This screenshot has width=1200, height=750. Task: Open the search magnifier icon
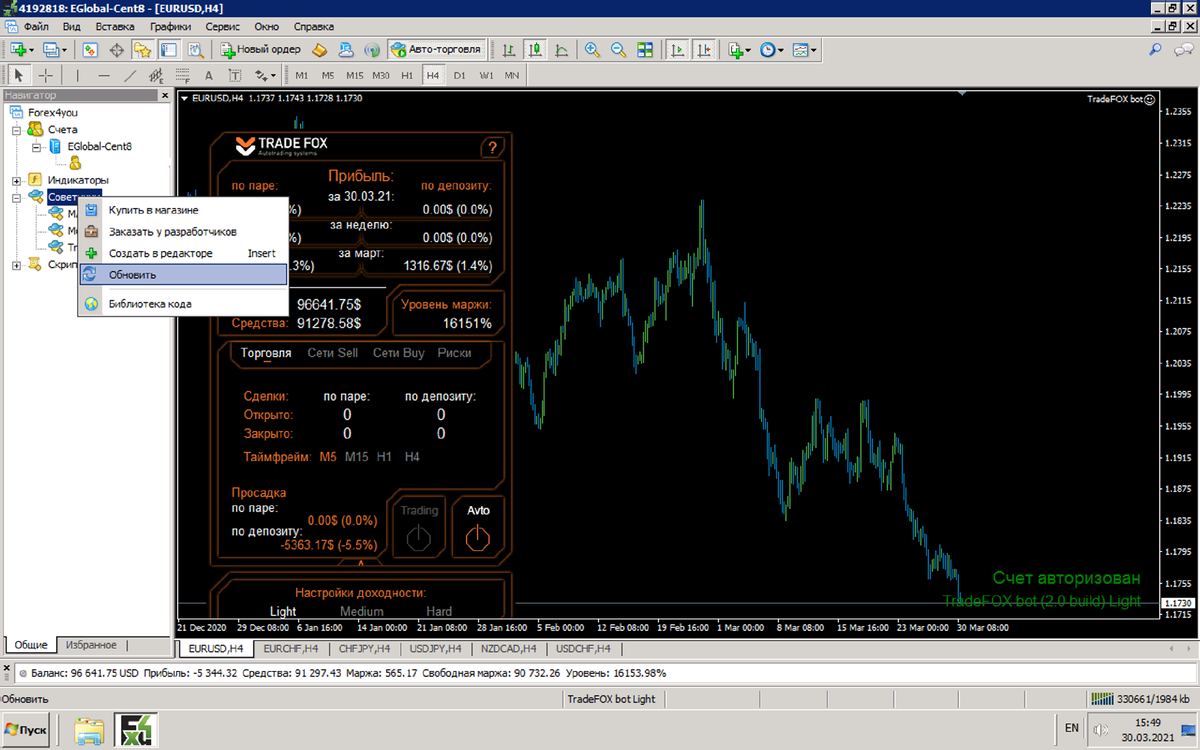(x=1155, y=49)
